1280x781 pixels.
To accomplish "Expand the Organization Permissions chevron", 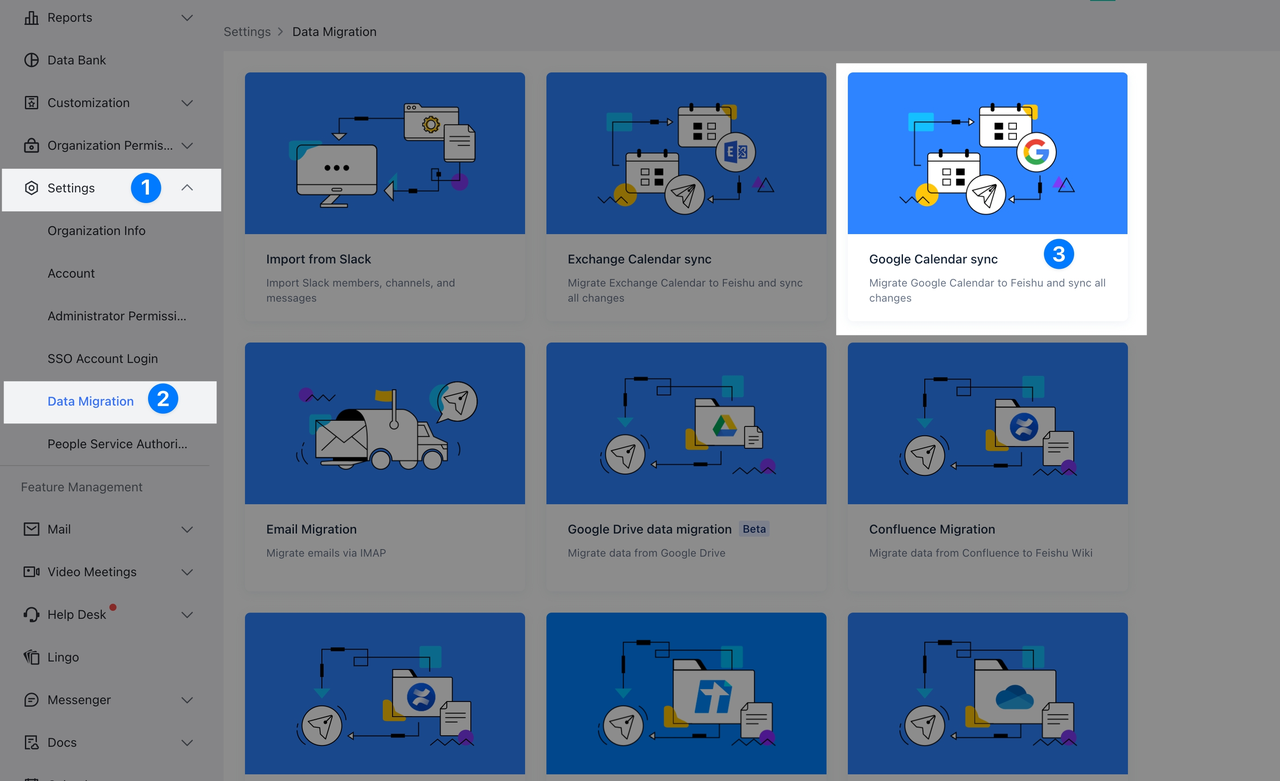I will [x=187, y=146].
